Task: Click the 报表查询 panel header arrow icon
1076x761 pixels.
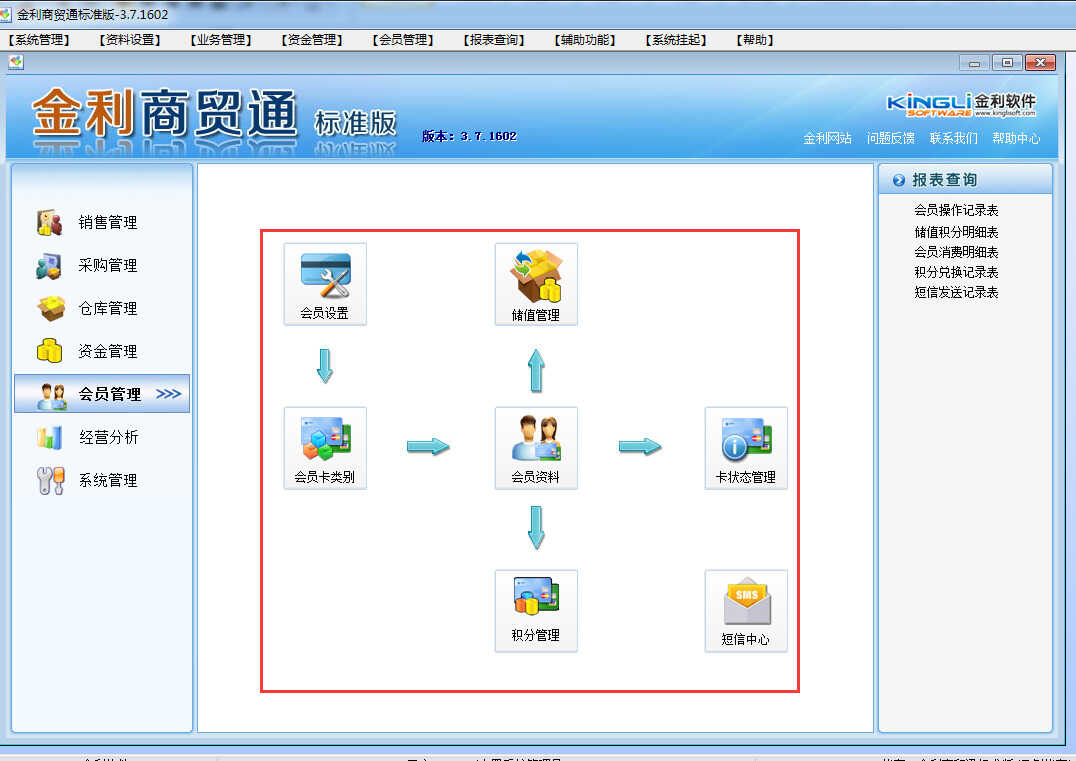Action: [x=898, y=180]
